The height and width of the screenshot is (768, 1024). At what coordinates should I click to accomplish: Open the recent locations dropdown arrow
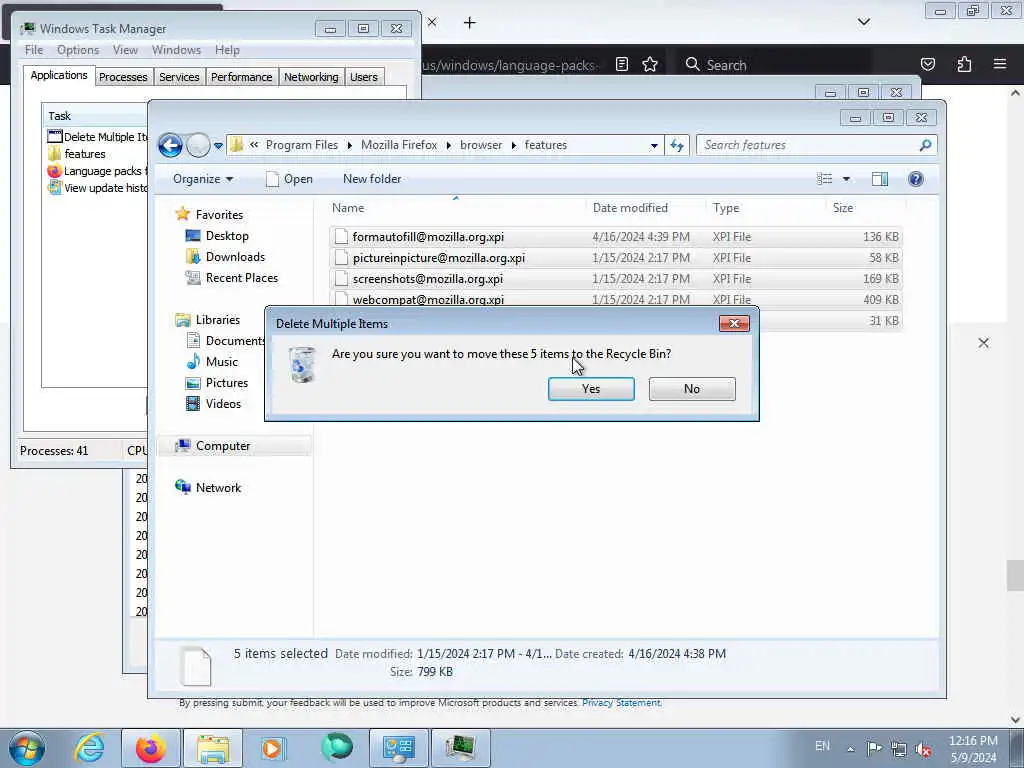(218, 146)
